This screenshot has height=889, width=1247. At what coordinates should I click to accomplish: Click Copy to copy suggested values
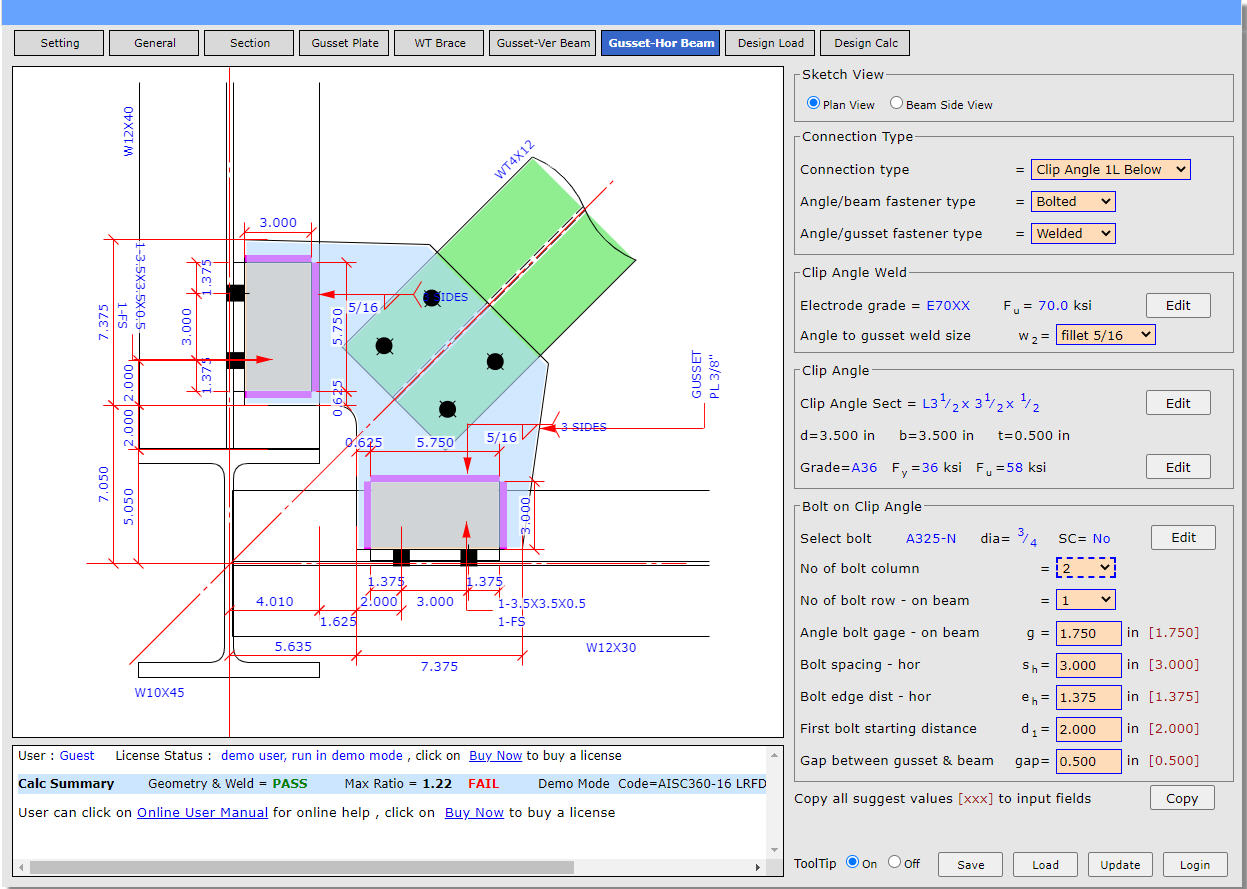[x=1181, y=798]
